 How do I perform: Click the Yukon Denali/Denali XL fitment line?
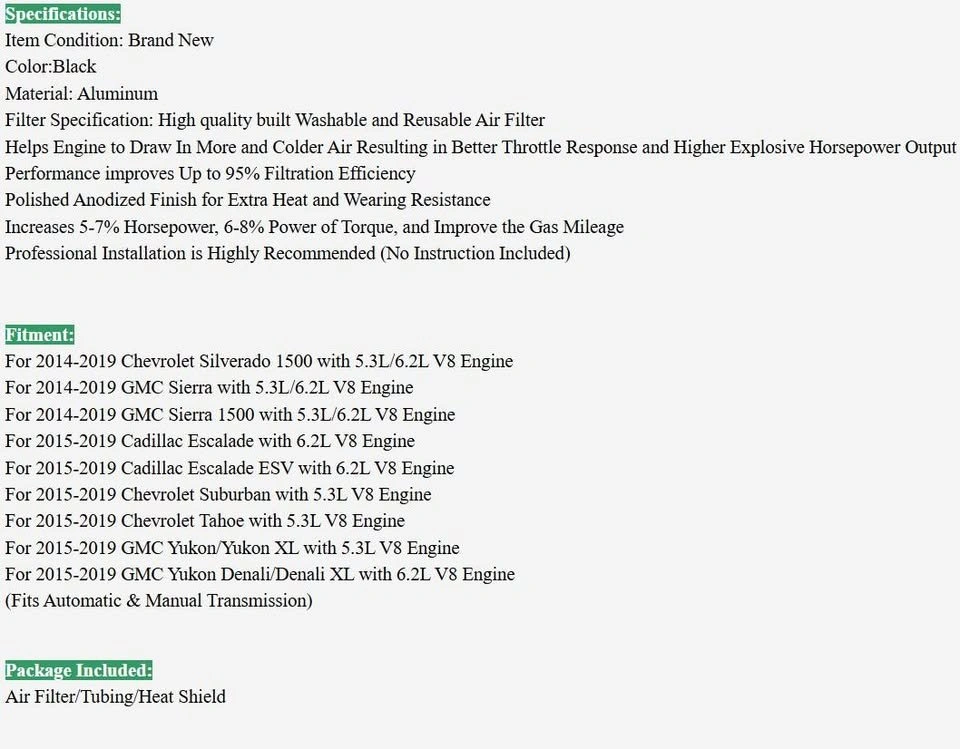(x=260, y=574)
